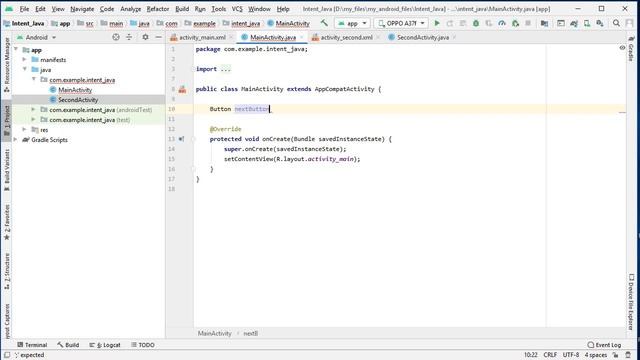
Task: Click the MainActivity editor breadcrumb at bottom
Action: tap(214, 333)
